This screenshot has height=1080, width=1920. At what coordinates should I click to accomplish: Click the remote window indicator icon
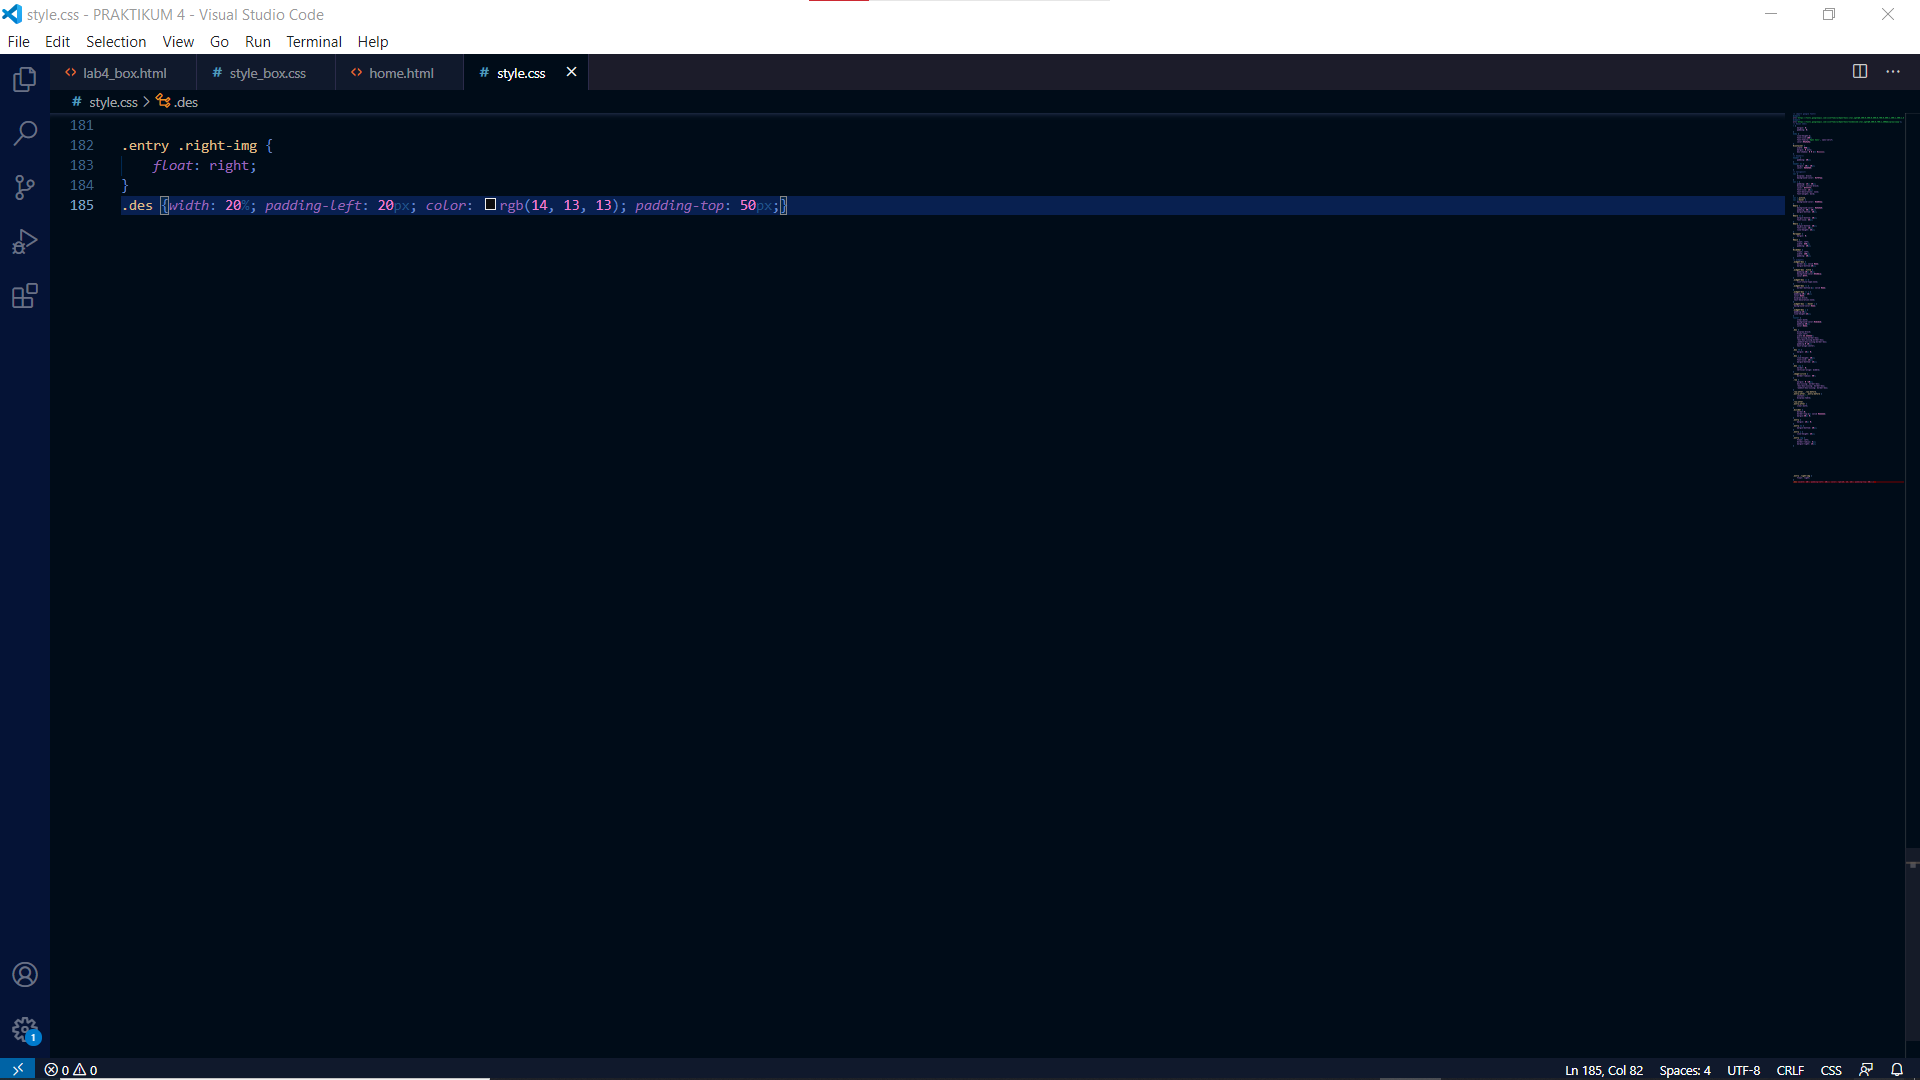click(x=17, y=1069)
